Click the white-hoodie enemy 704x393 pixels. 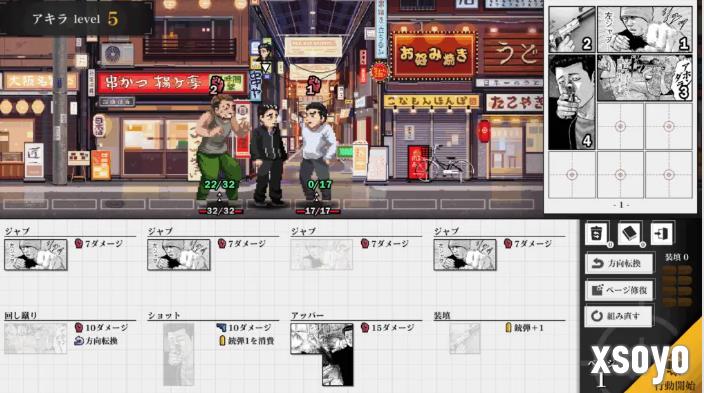[317, 150]
